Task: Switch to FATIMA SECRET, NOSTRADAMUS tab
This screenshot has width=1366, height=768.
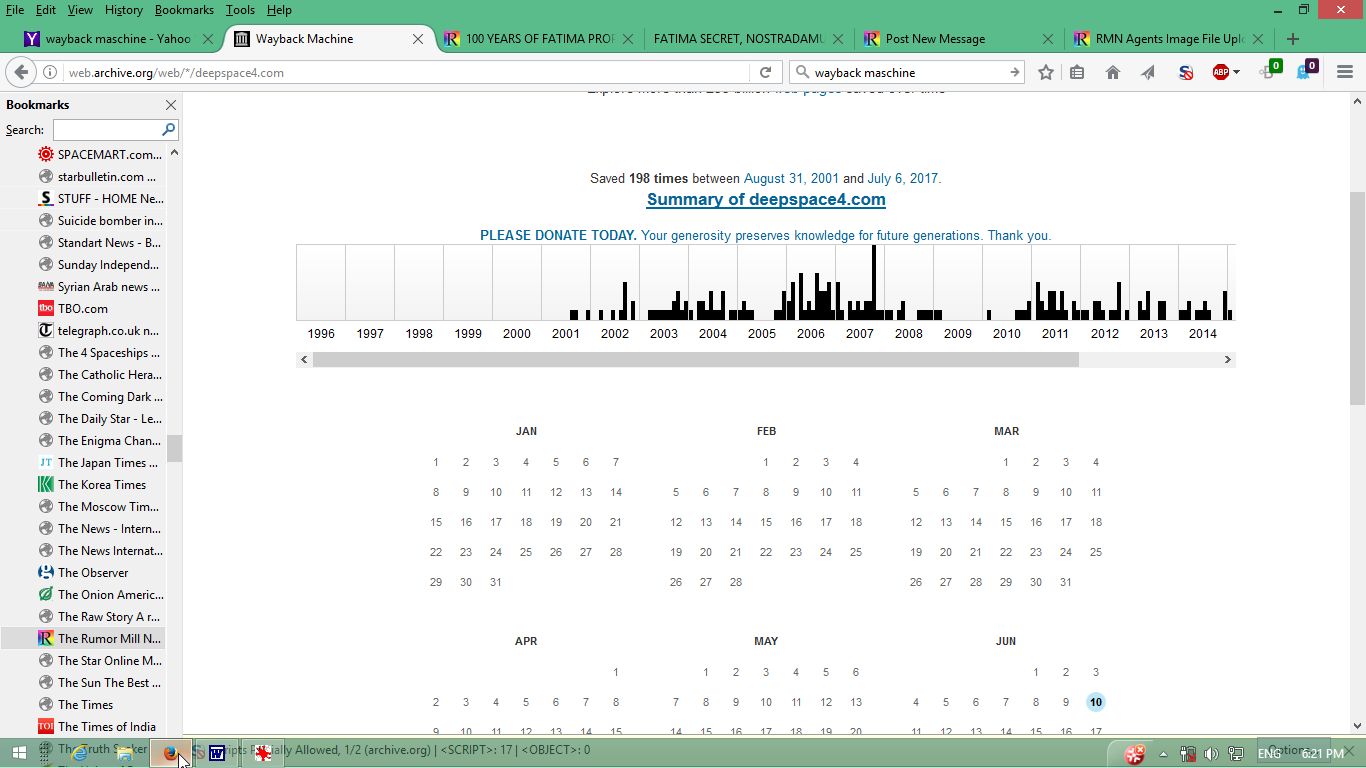Action: pos(738,39)
